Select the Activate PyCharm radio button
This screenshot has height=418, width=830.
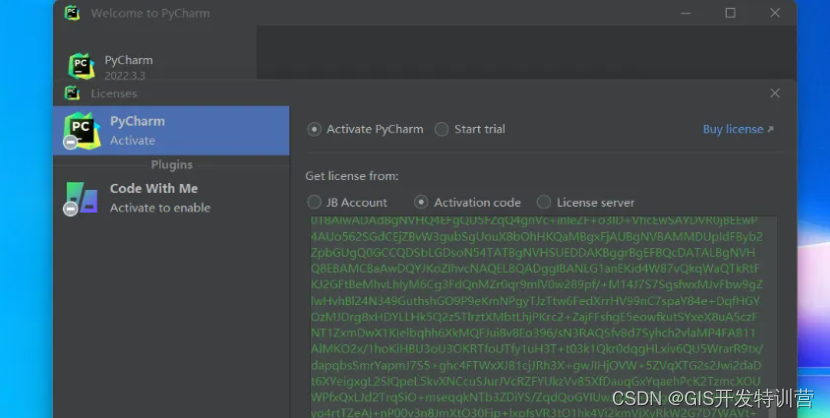(x=314, y=129)
